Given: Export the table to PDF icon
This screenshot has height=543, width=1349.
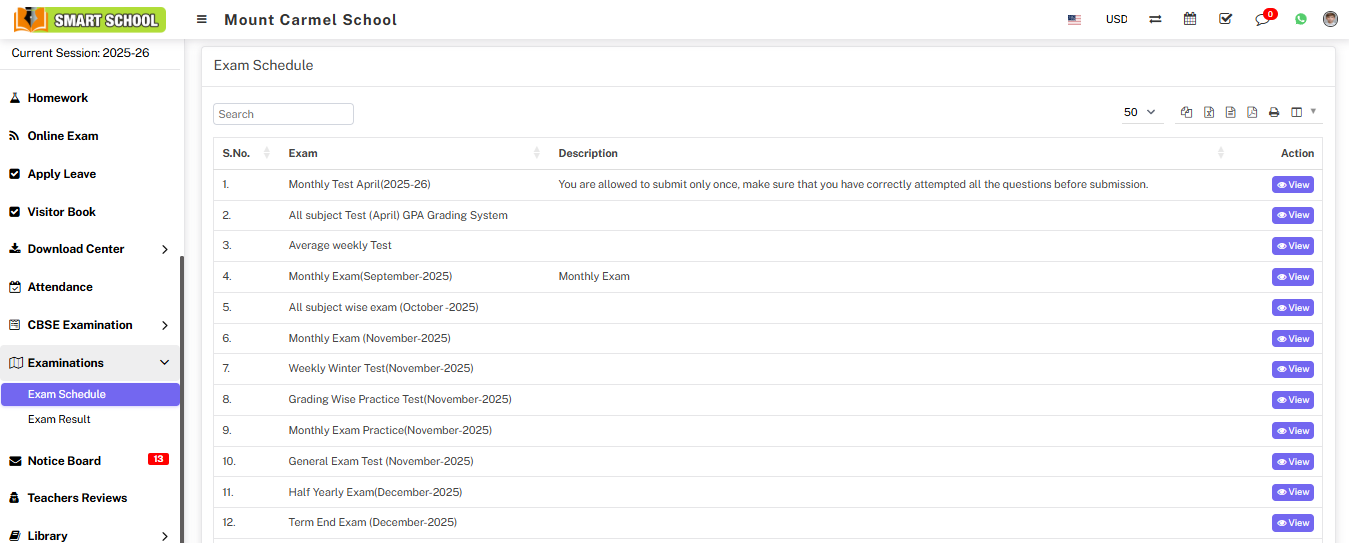Looking at the screenshot, I should [1252, 112].
